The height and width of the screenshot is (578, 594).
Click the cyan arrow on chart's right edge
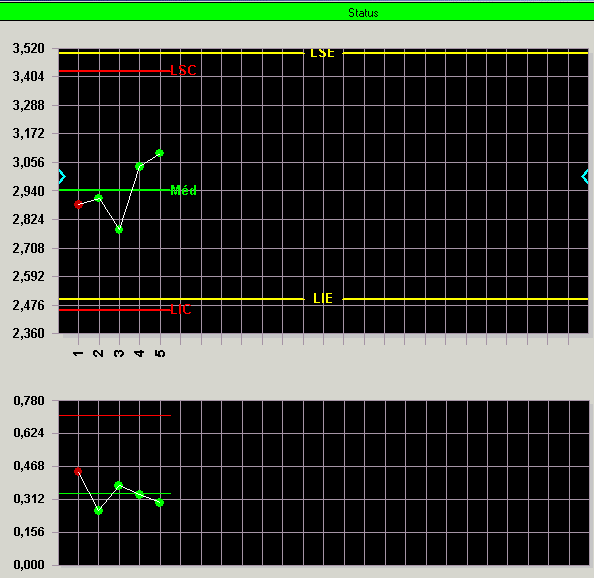(x=585, y=177)
